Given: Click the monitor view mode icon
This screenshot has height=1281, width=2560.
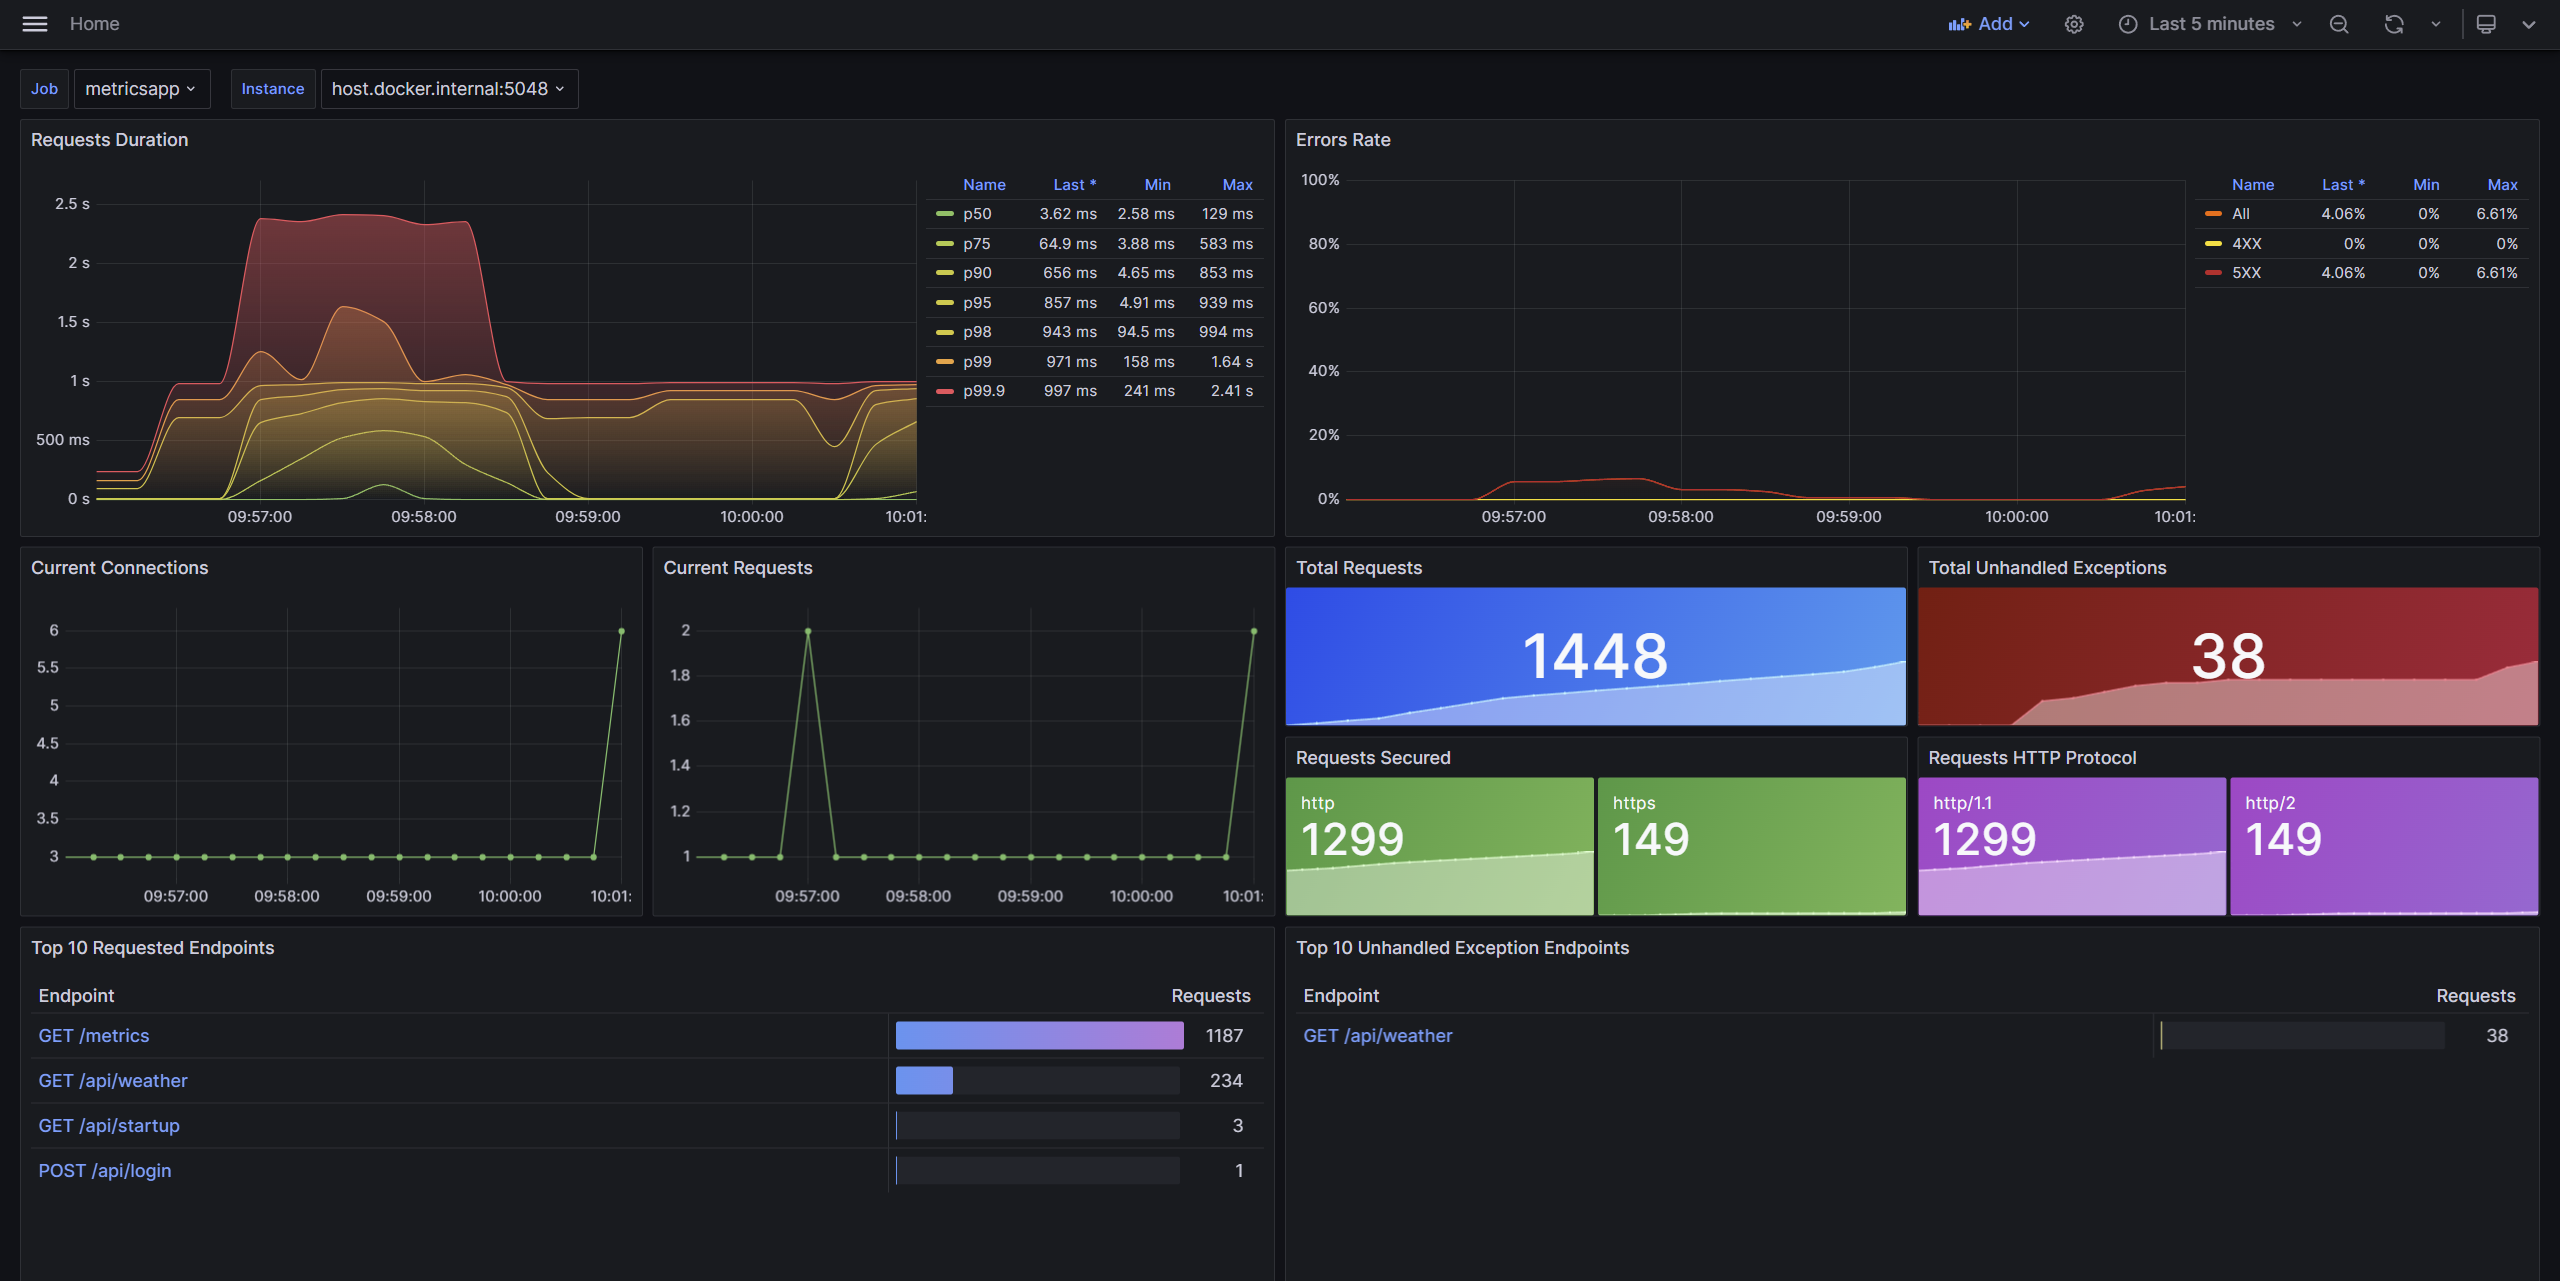Looking at the screenshot, I should tap(2486, 24).
